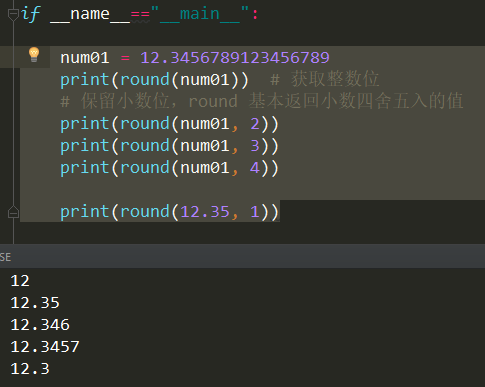Click the num01 variable assignment name
The height and width of the screenshot is (387, 485).
(85, 58)
